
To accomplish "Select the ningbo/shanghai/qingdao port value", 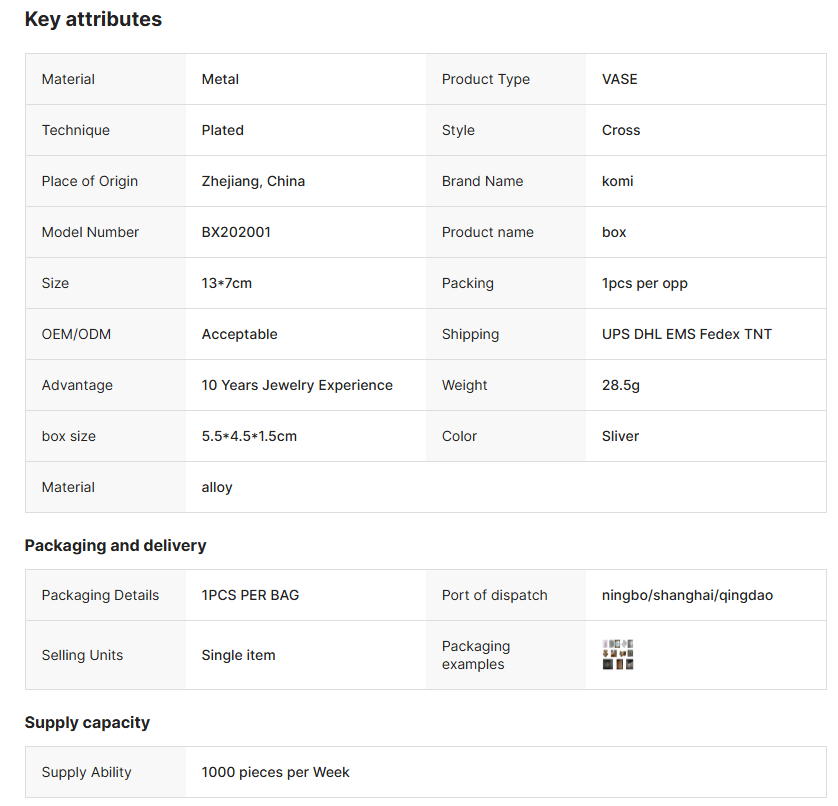I will [687, 595].
